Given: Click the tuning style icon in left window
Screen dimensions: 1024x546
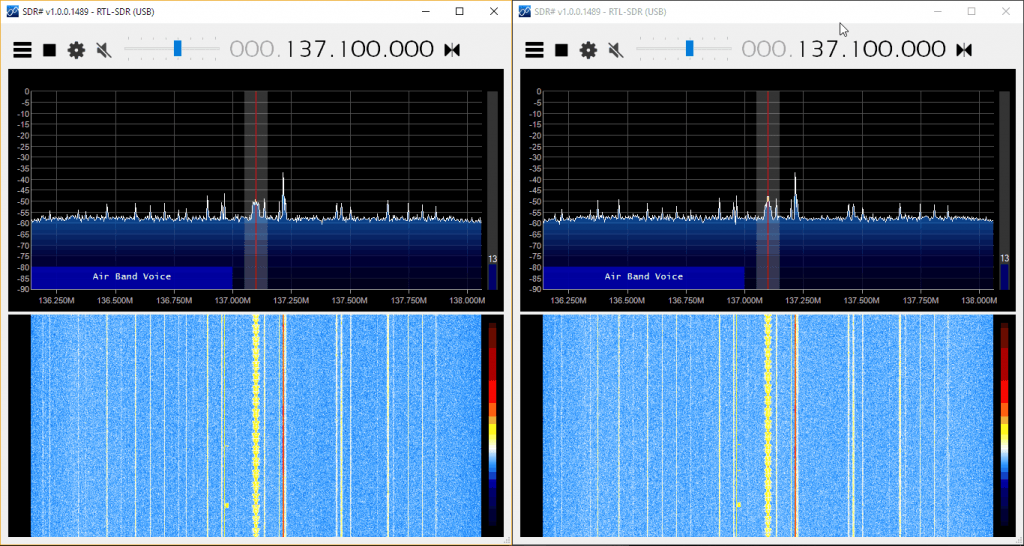Looking at the screenshot, I should click(x=452, y=50).
